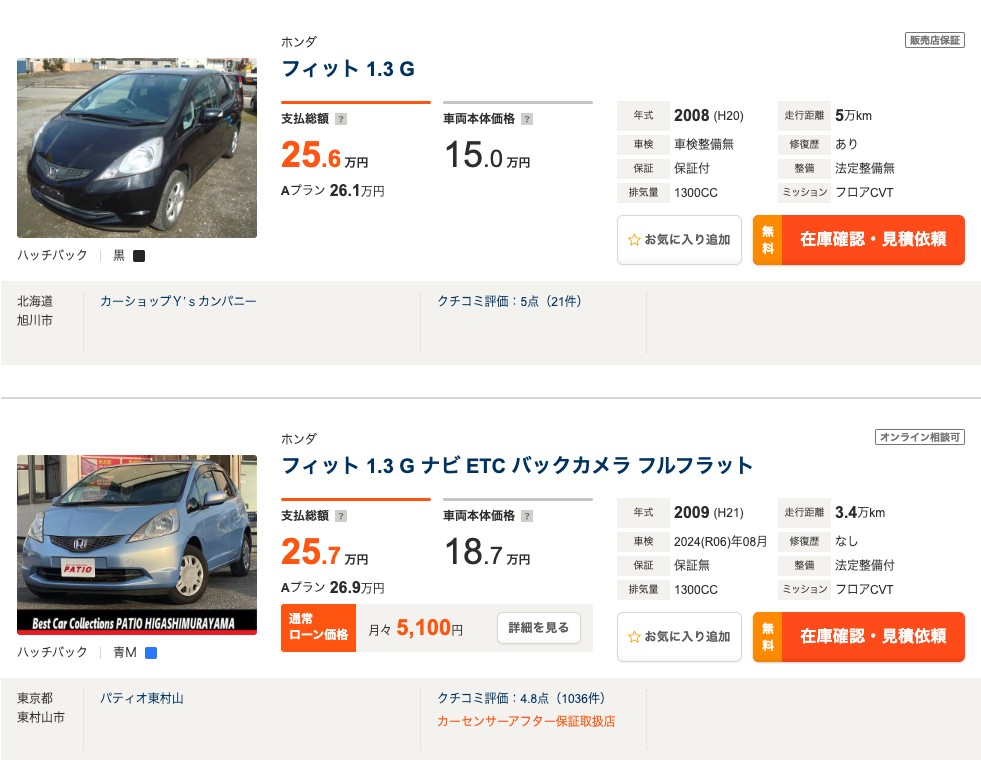The image size is (981, 760).
Task: View reviews クチコミ評価 4.8点 (1036件)
Action: pos(521,699)
